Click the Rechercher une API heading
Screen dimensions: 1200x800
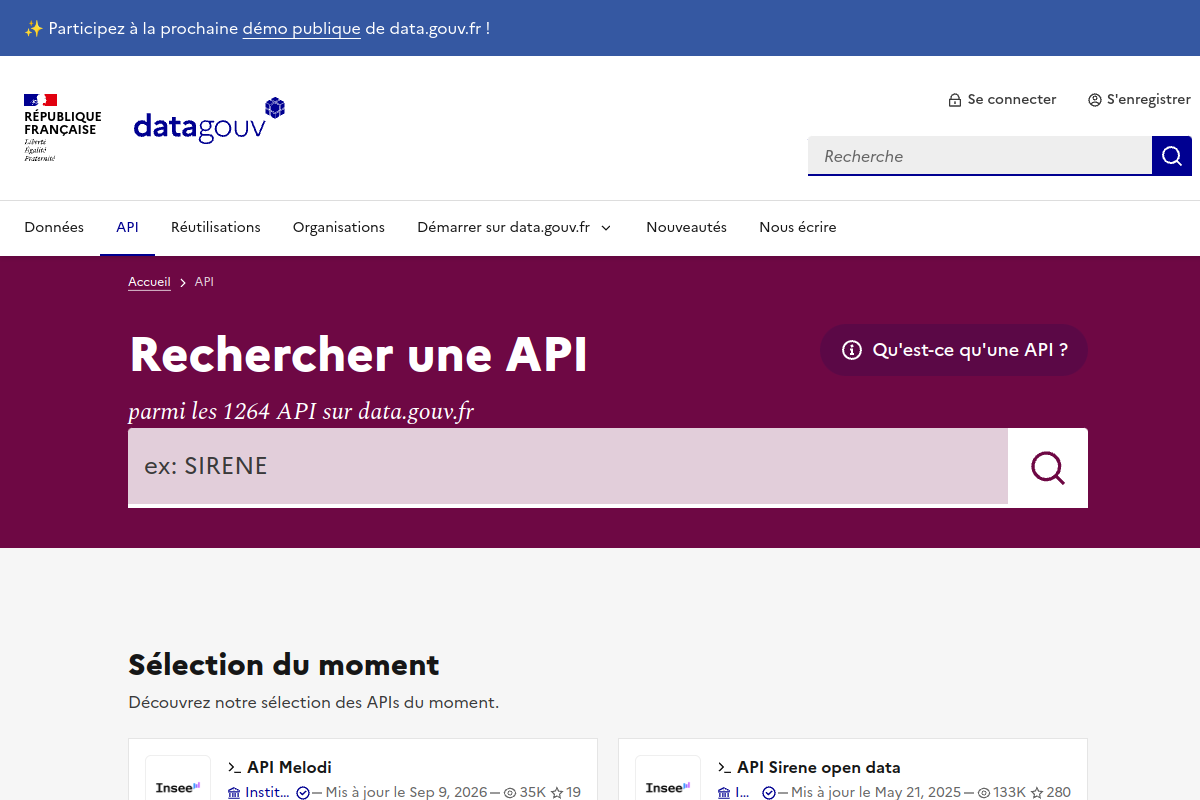click(x=359, y=354)
